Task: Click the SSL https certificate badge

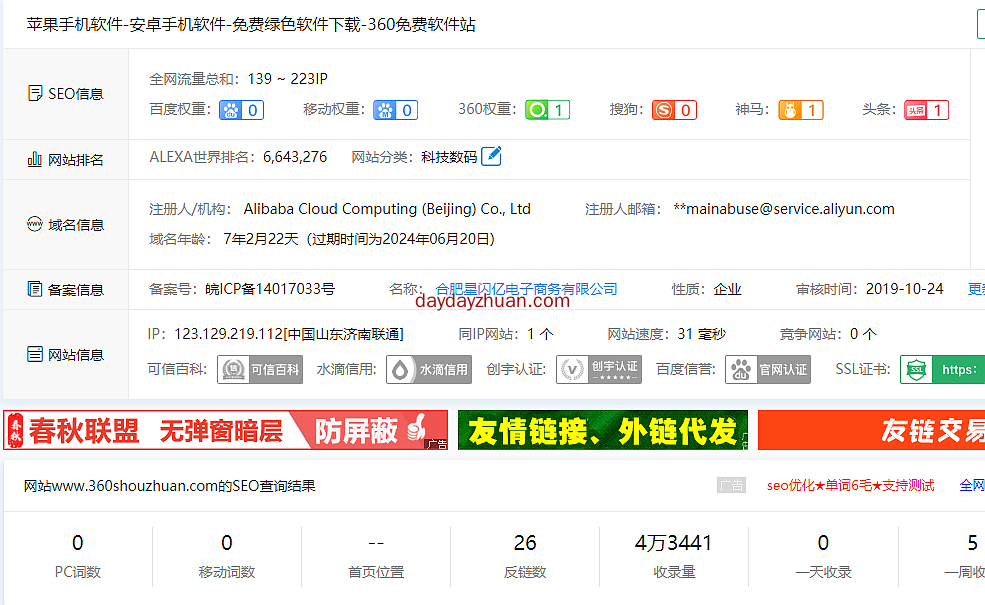Action: 942,369
